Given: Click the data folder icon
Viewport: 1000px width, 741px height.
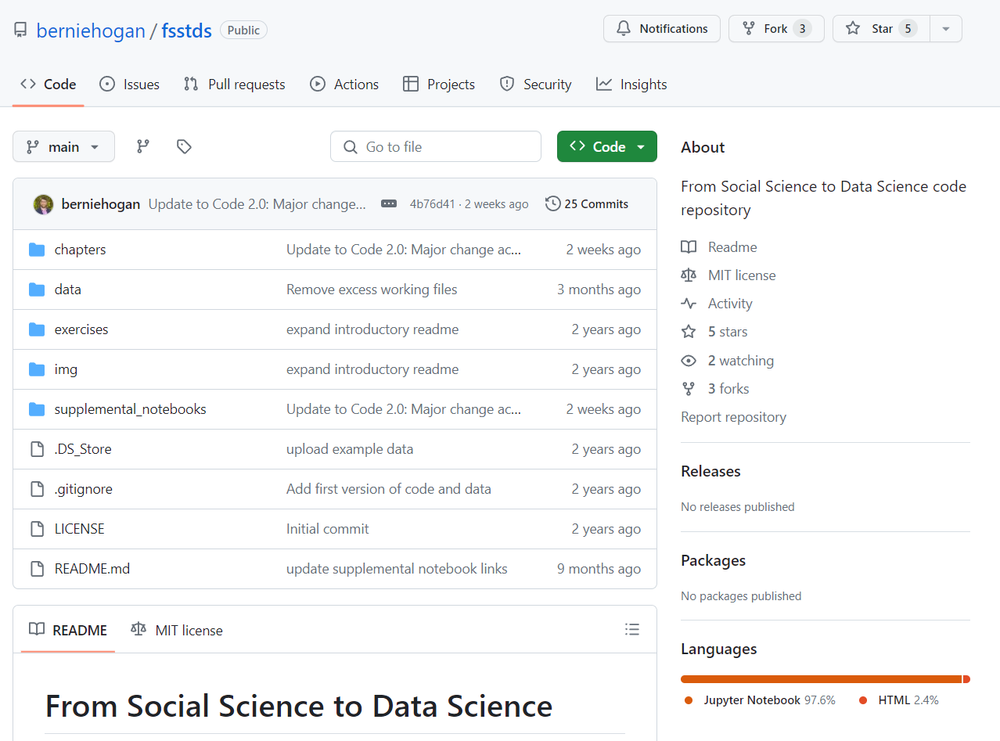Looking at the screenshot, I should 37,290.
